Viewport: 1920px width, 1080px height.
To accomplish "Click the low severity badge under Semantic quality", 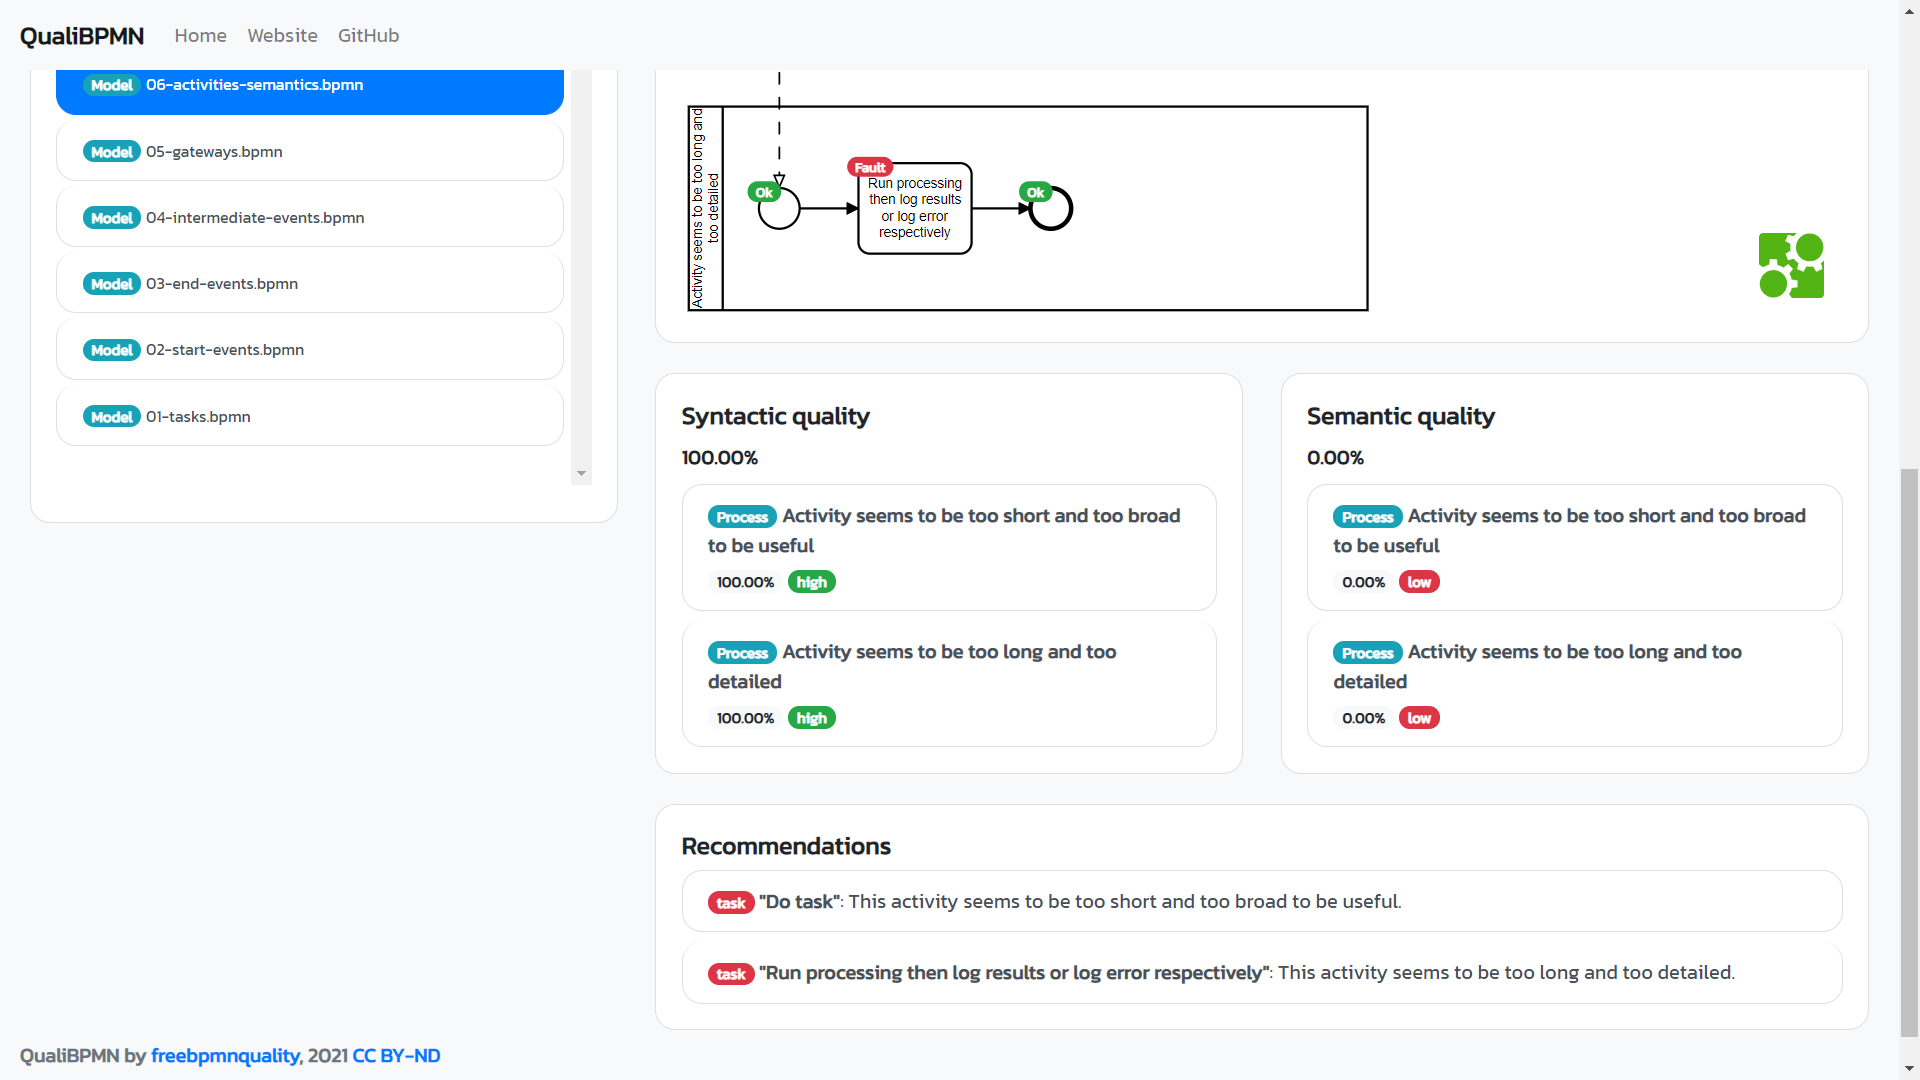I will pos(1419,581).
